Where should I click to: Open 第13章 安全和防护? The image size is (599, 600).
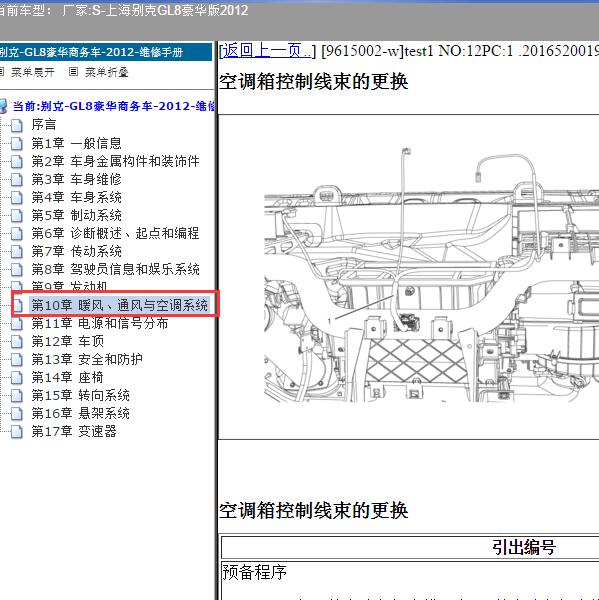(87, 359)
